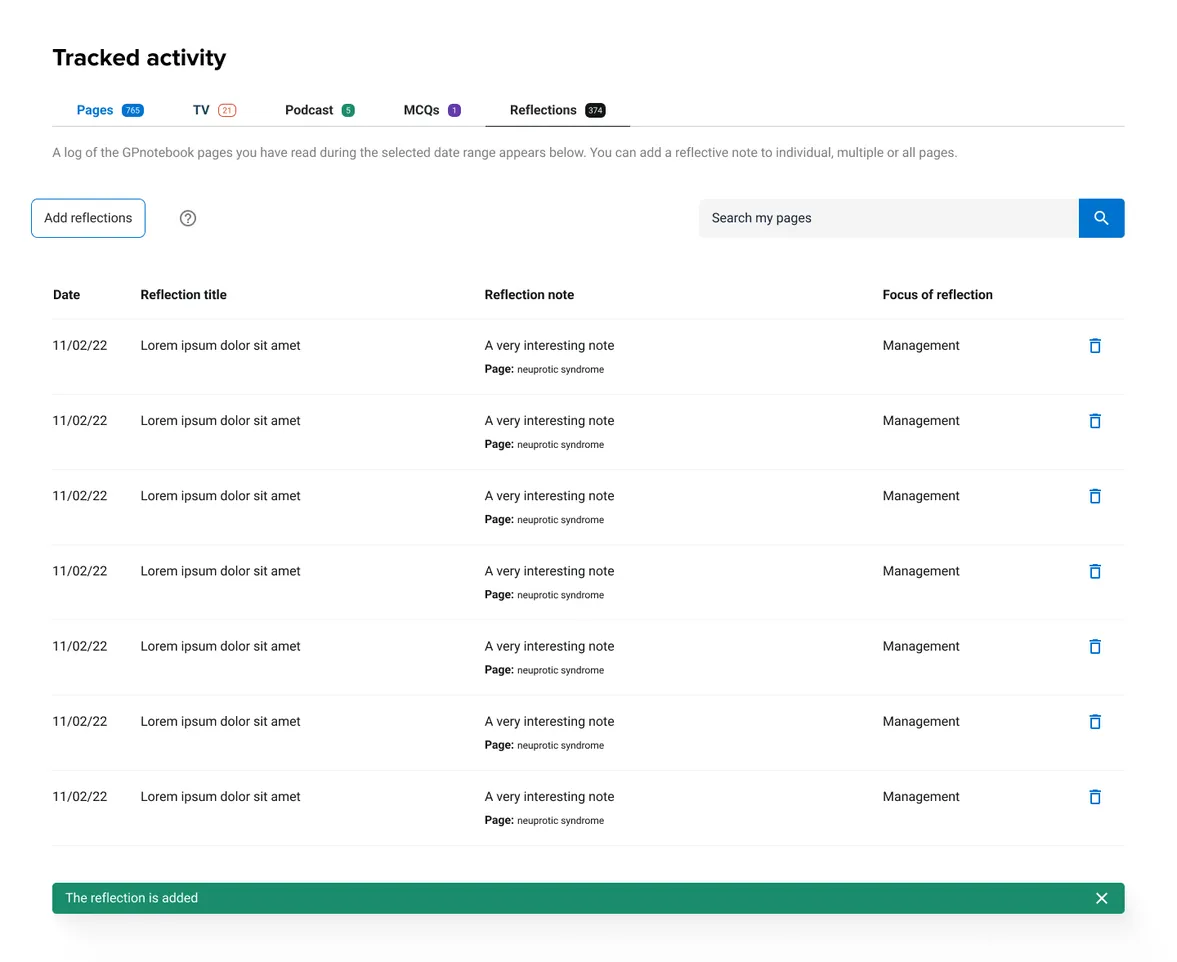The image size is (1177, 962).
Task: Trash the sixth reflection row
Action: pyautogui.click(x=1095, y=722)
